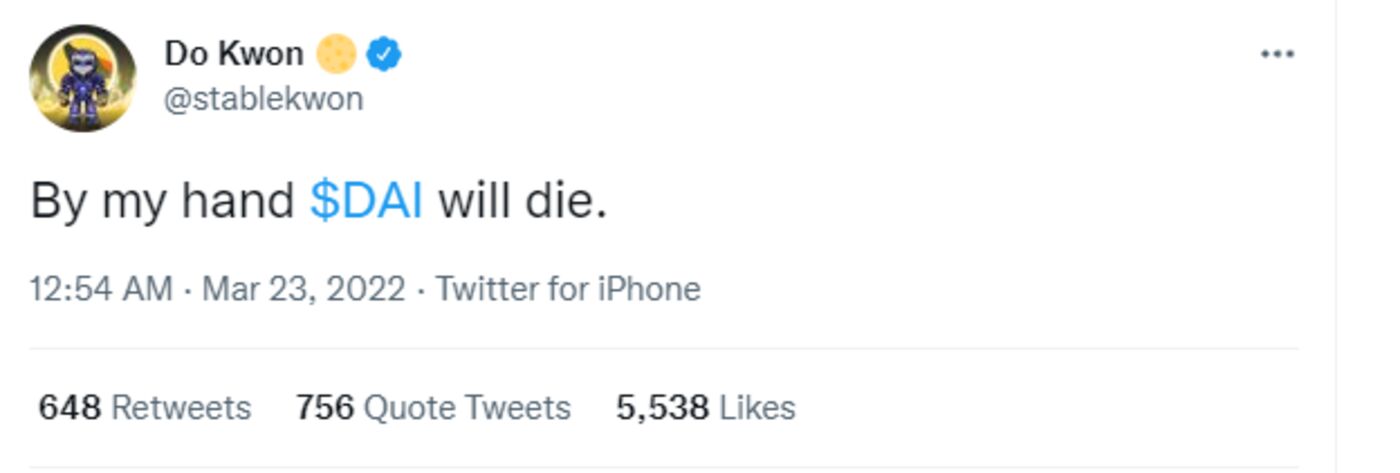
Task: Click the Quote Tweets label
Action: point(467,408)
